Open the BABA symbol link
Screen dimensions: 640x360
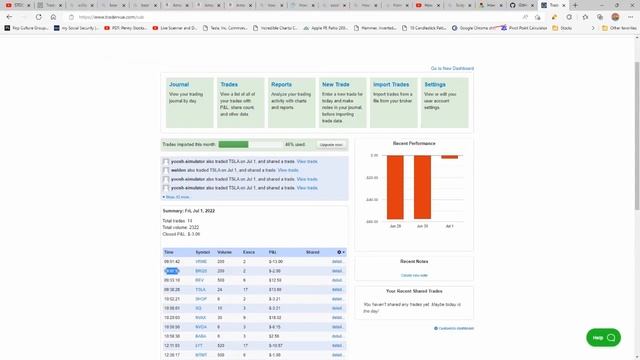coord(200,336)
